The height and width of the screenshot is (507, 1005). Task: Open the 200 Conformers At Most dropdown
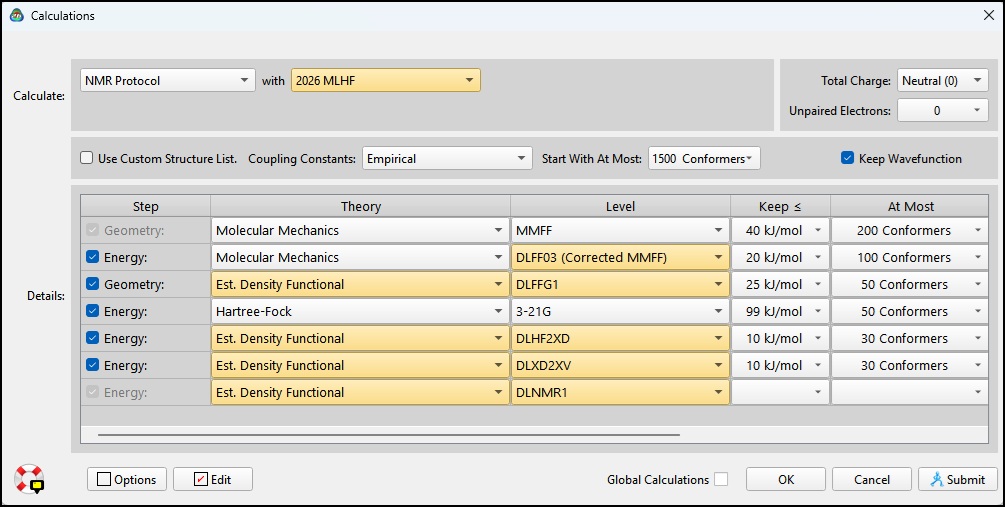click(910, 230)
